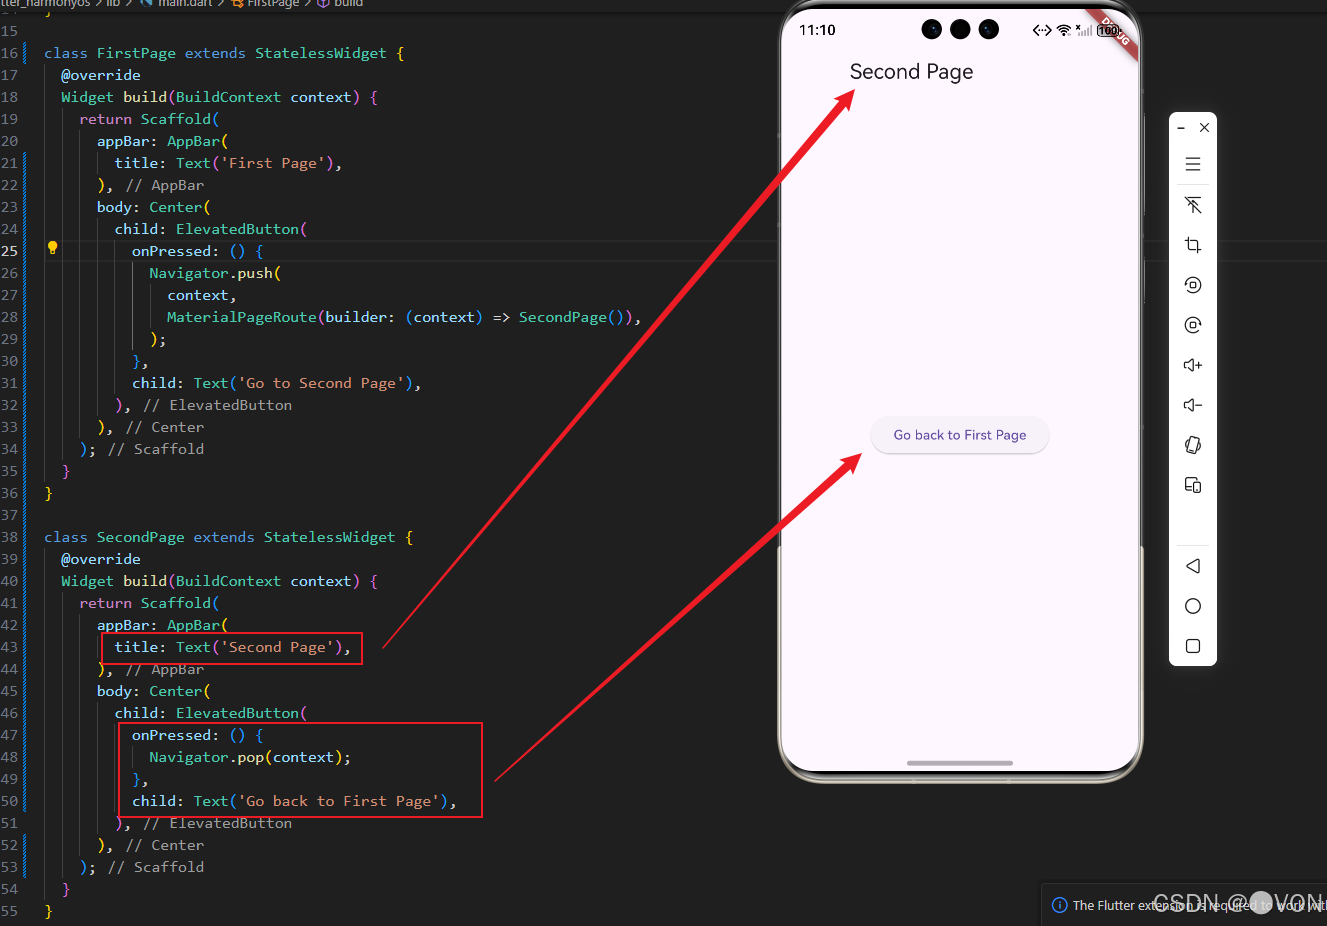Click "return Scaffold(" on line 19

[x=149, y=119]
